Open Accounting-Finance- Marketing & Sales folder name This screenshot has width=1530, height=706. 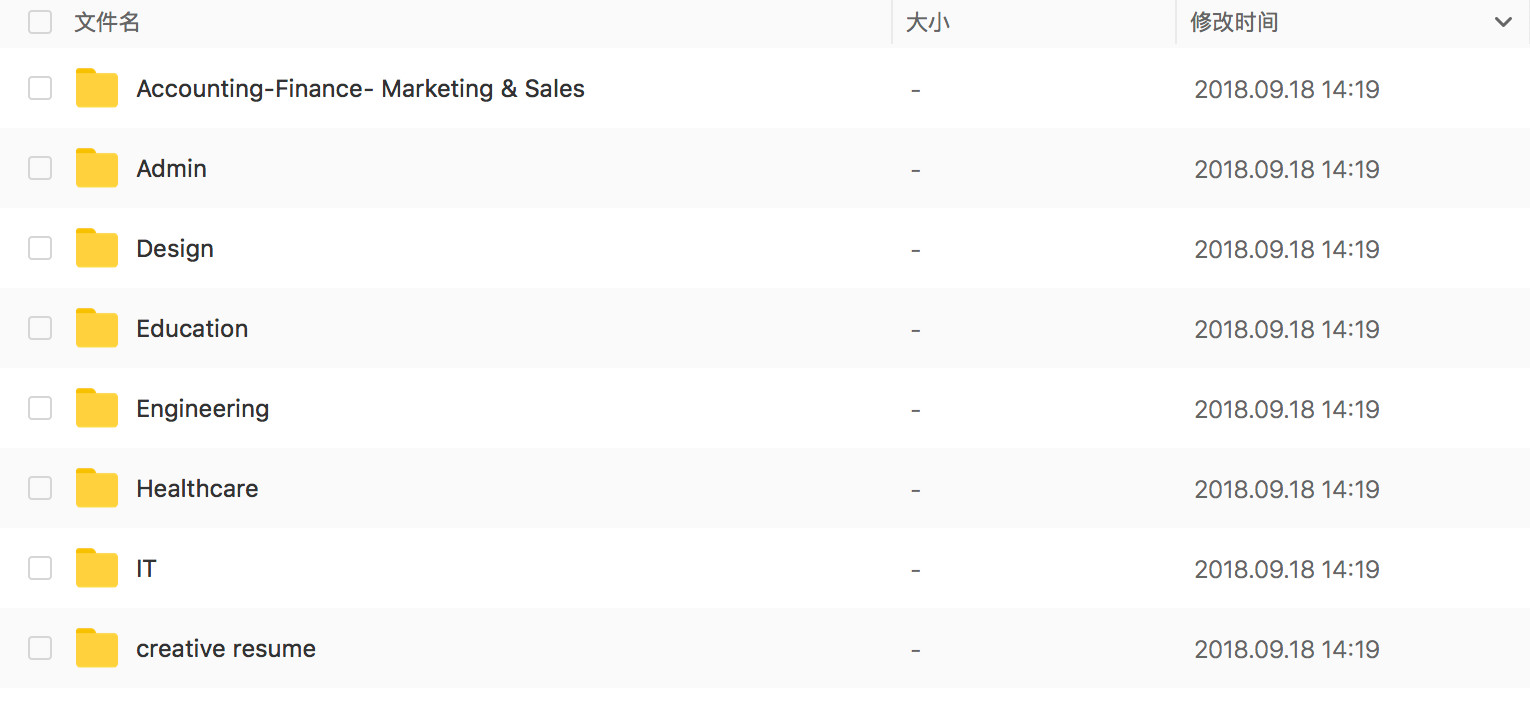tap(360, 89)
